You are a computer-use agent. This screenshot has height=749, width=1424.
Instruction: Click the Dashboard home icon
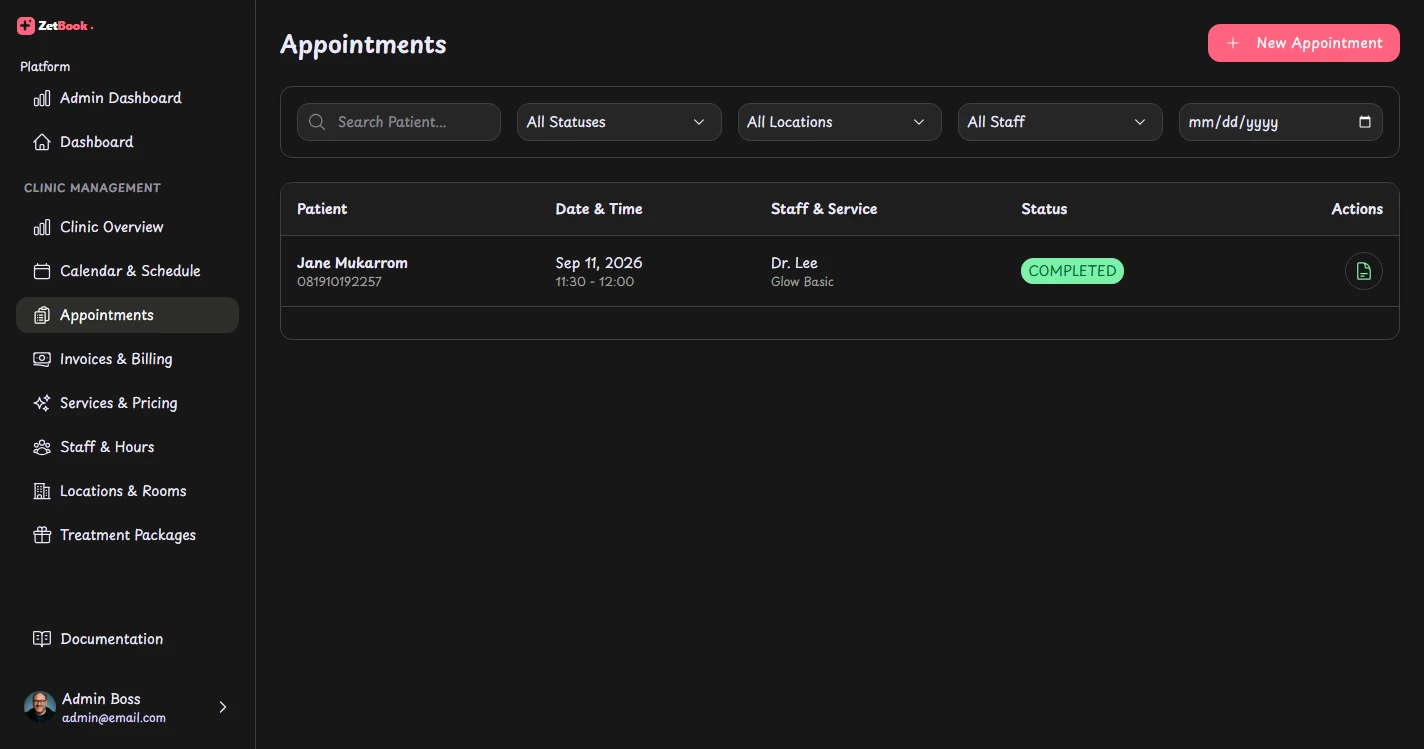42,142
